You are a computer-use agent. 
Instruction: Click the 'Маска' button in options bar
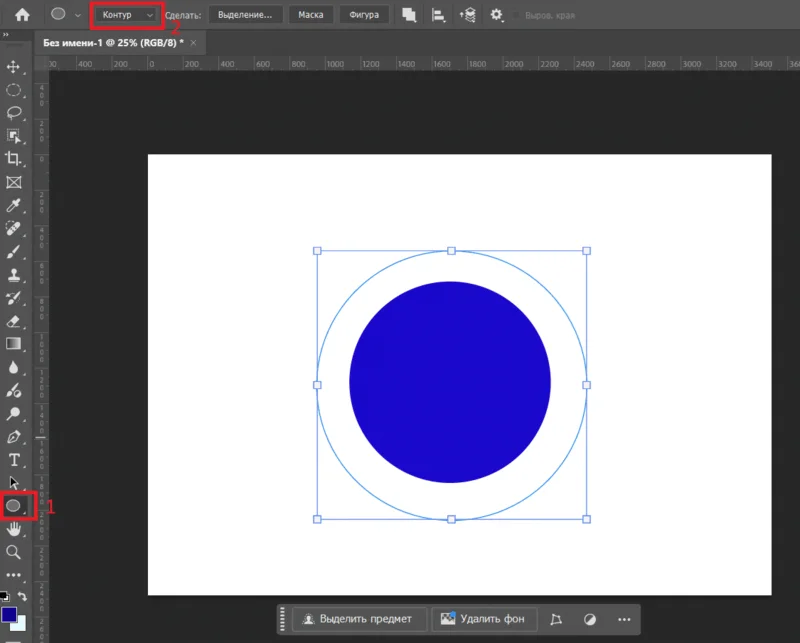coord(310,15)
